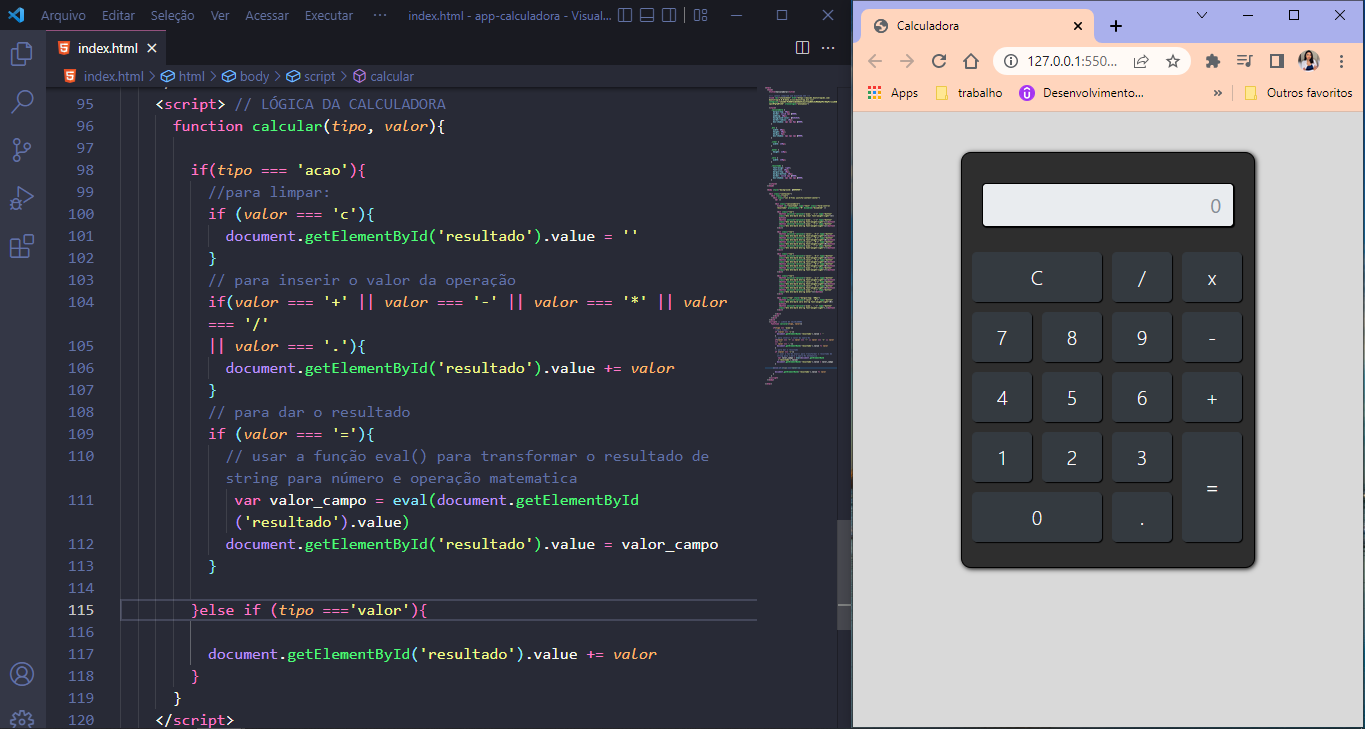1365x729 pixels.
Task: Open VS Code settings gear
Action: coord(22,717)
